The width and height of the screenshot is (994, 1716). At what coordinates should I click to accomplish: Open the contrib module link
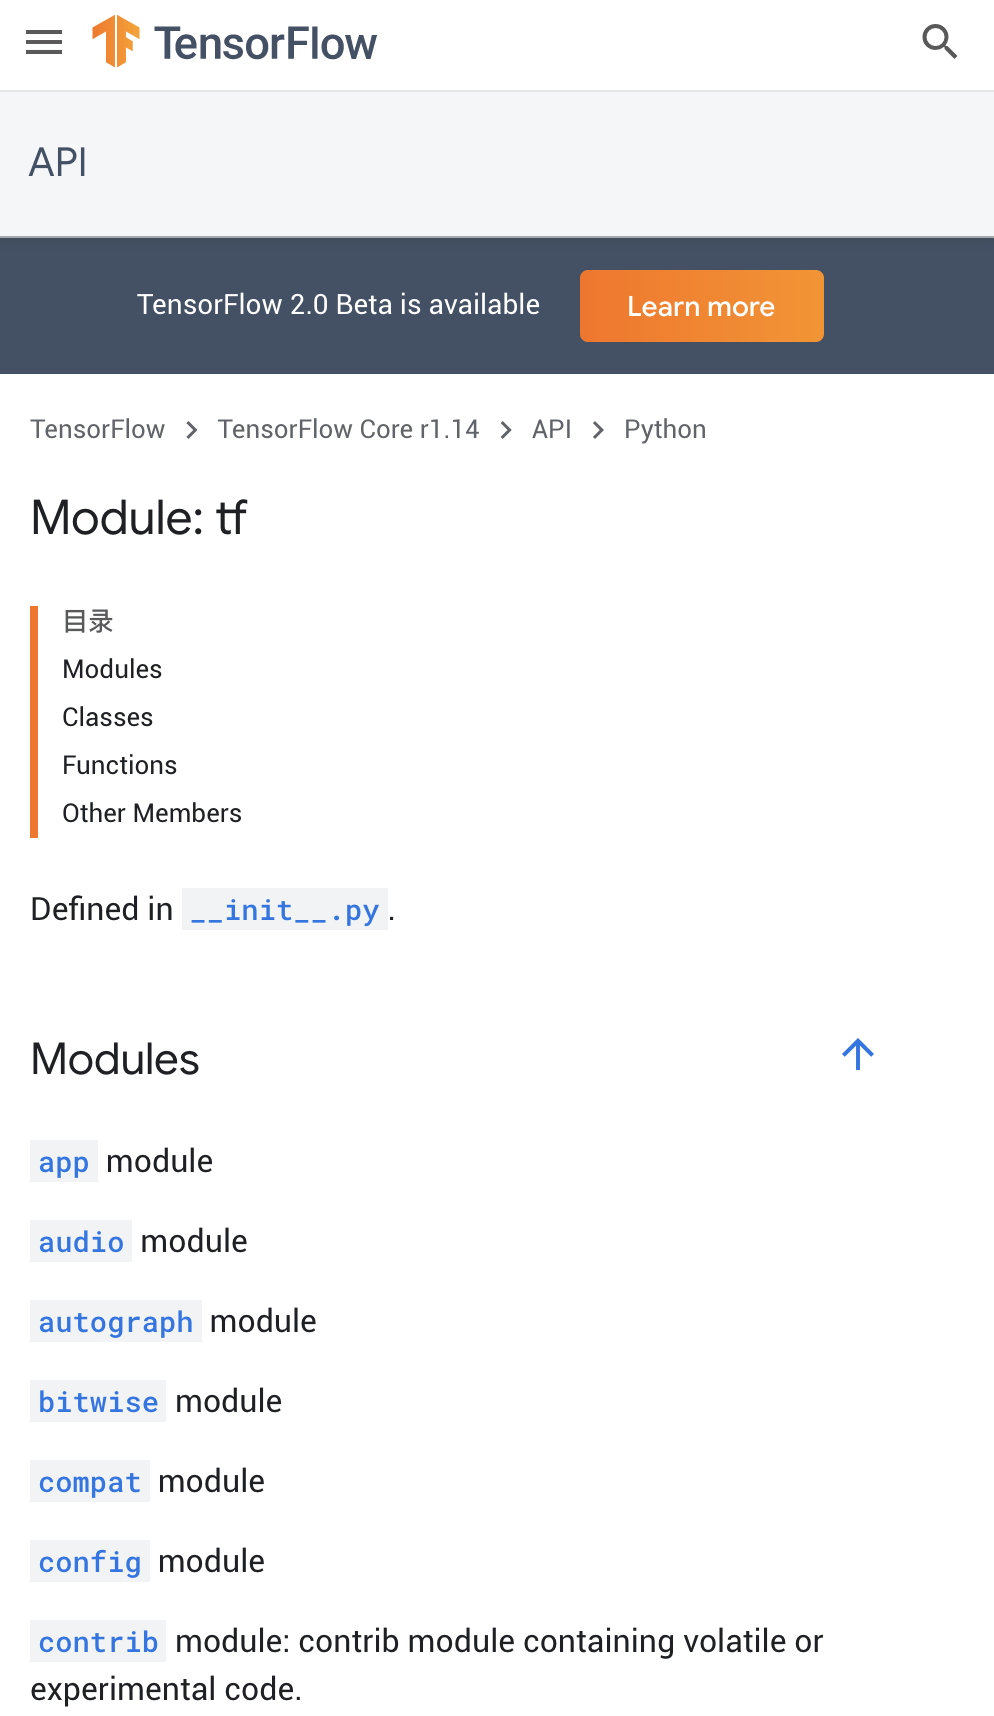point(98,1642)
